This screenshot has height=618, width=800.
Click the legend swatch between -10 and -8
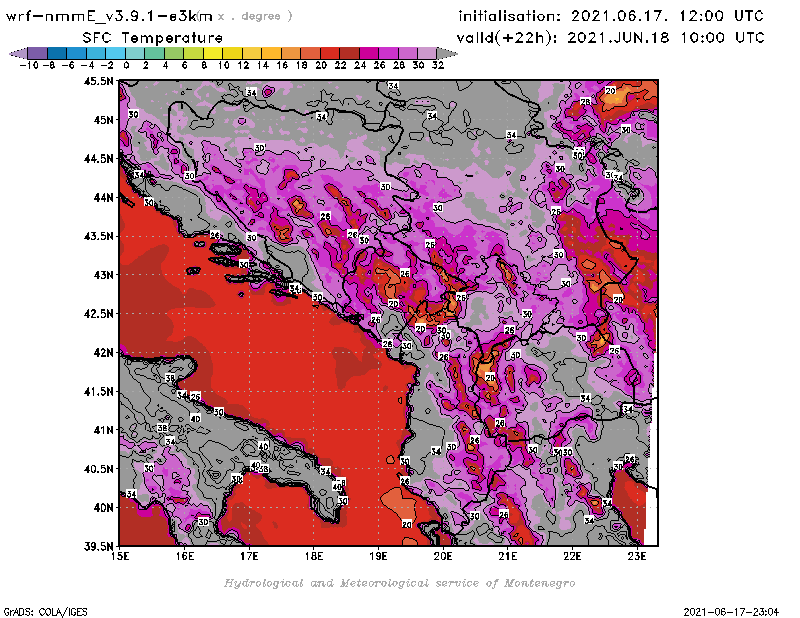point(38,53)
